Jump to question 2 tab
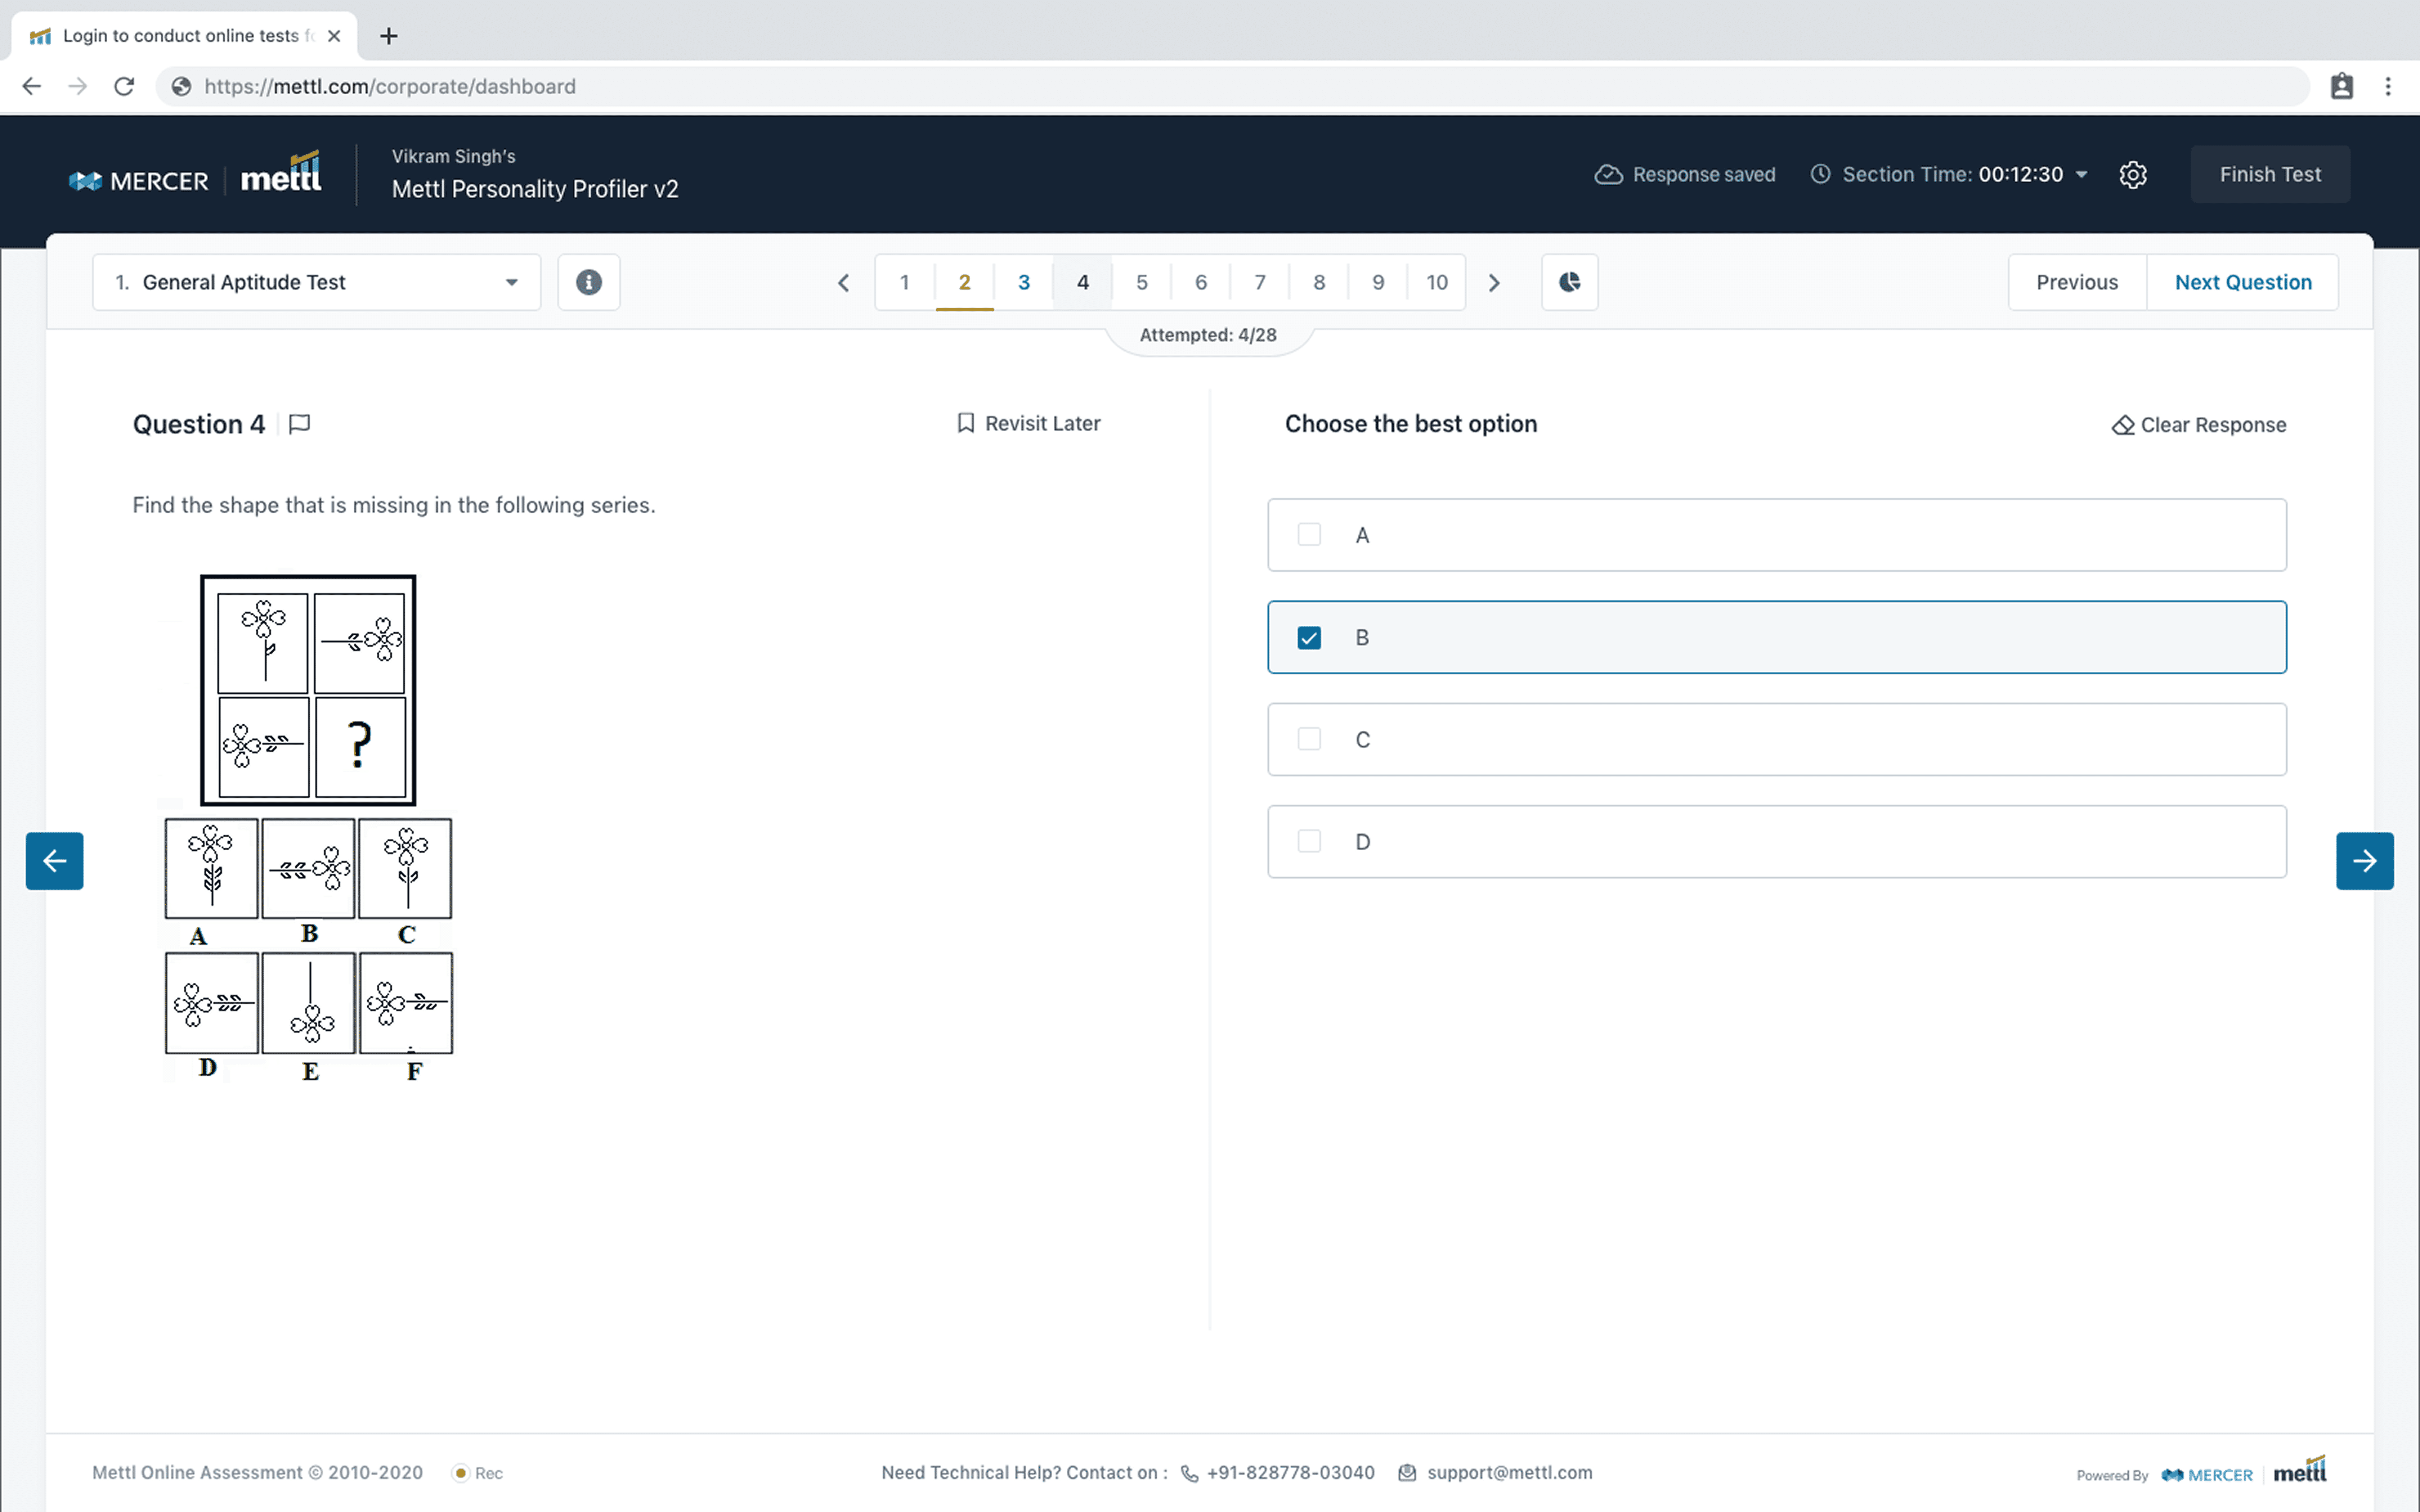Screen dimensions: 2420x1512 (964, 282)
